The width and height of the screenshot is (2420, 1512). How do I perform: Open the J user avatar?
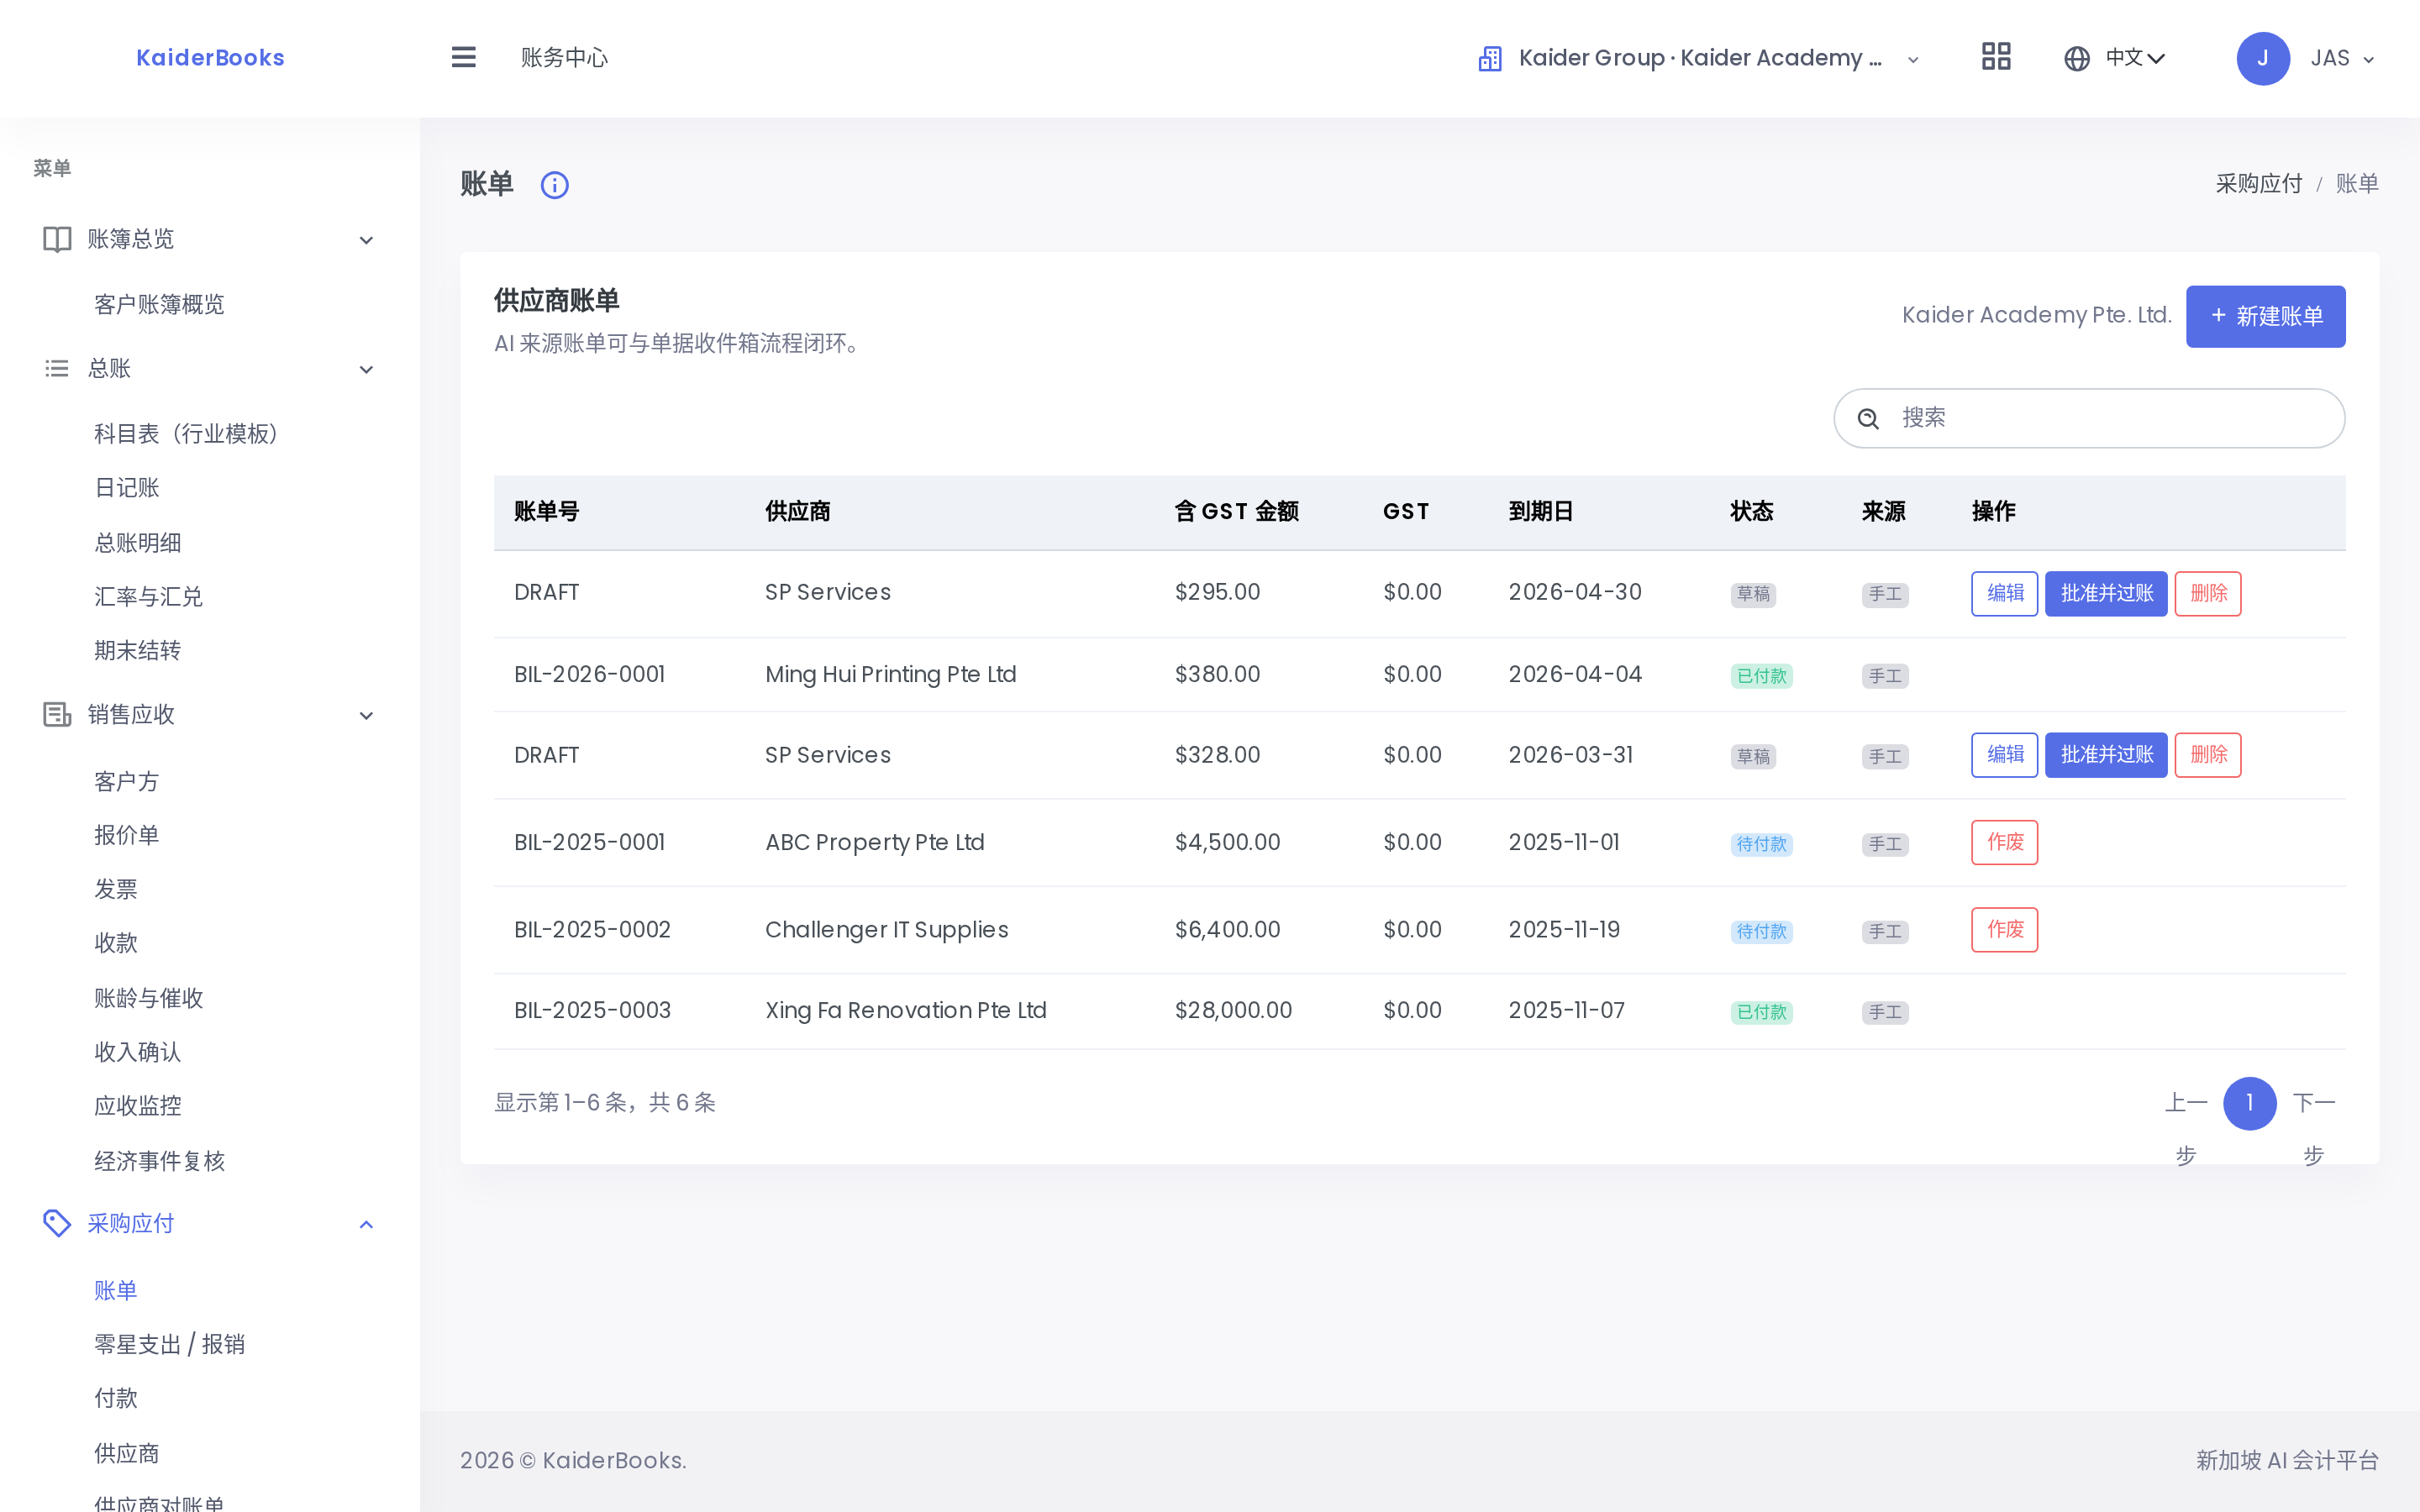pos(2263,58)
